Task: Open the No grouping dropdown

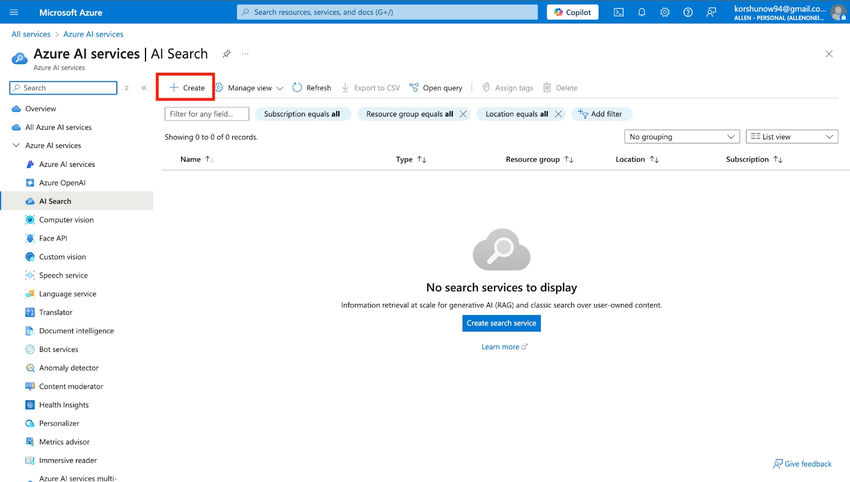Action: [682, 137]
